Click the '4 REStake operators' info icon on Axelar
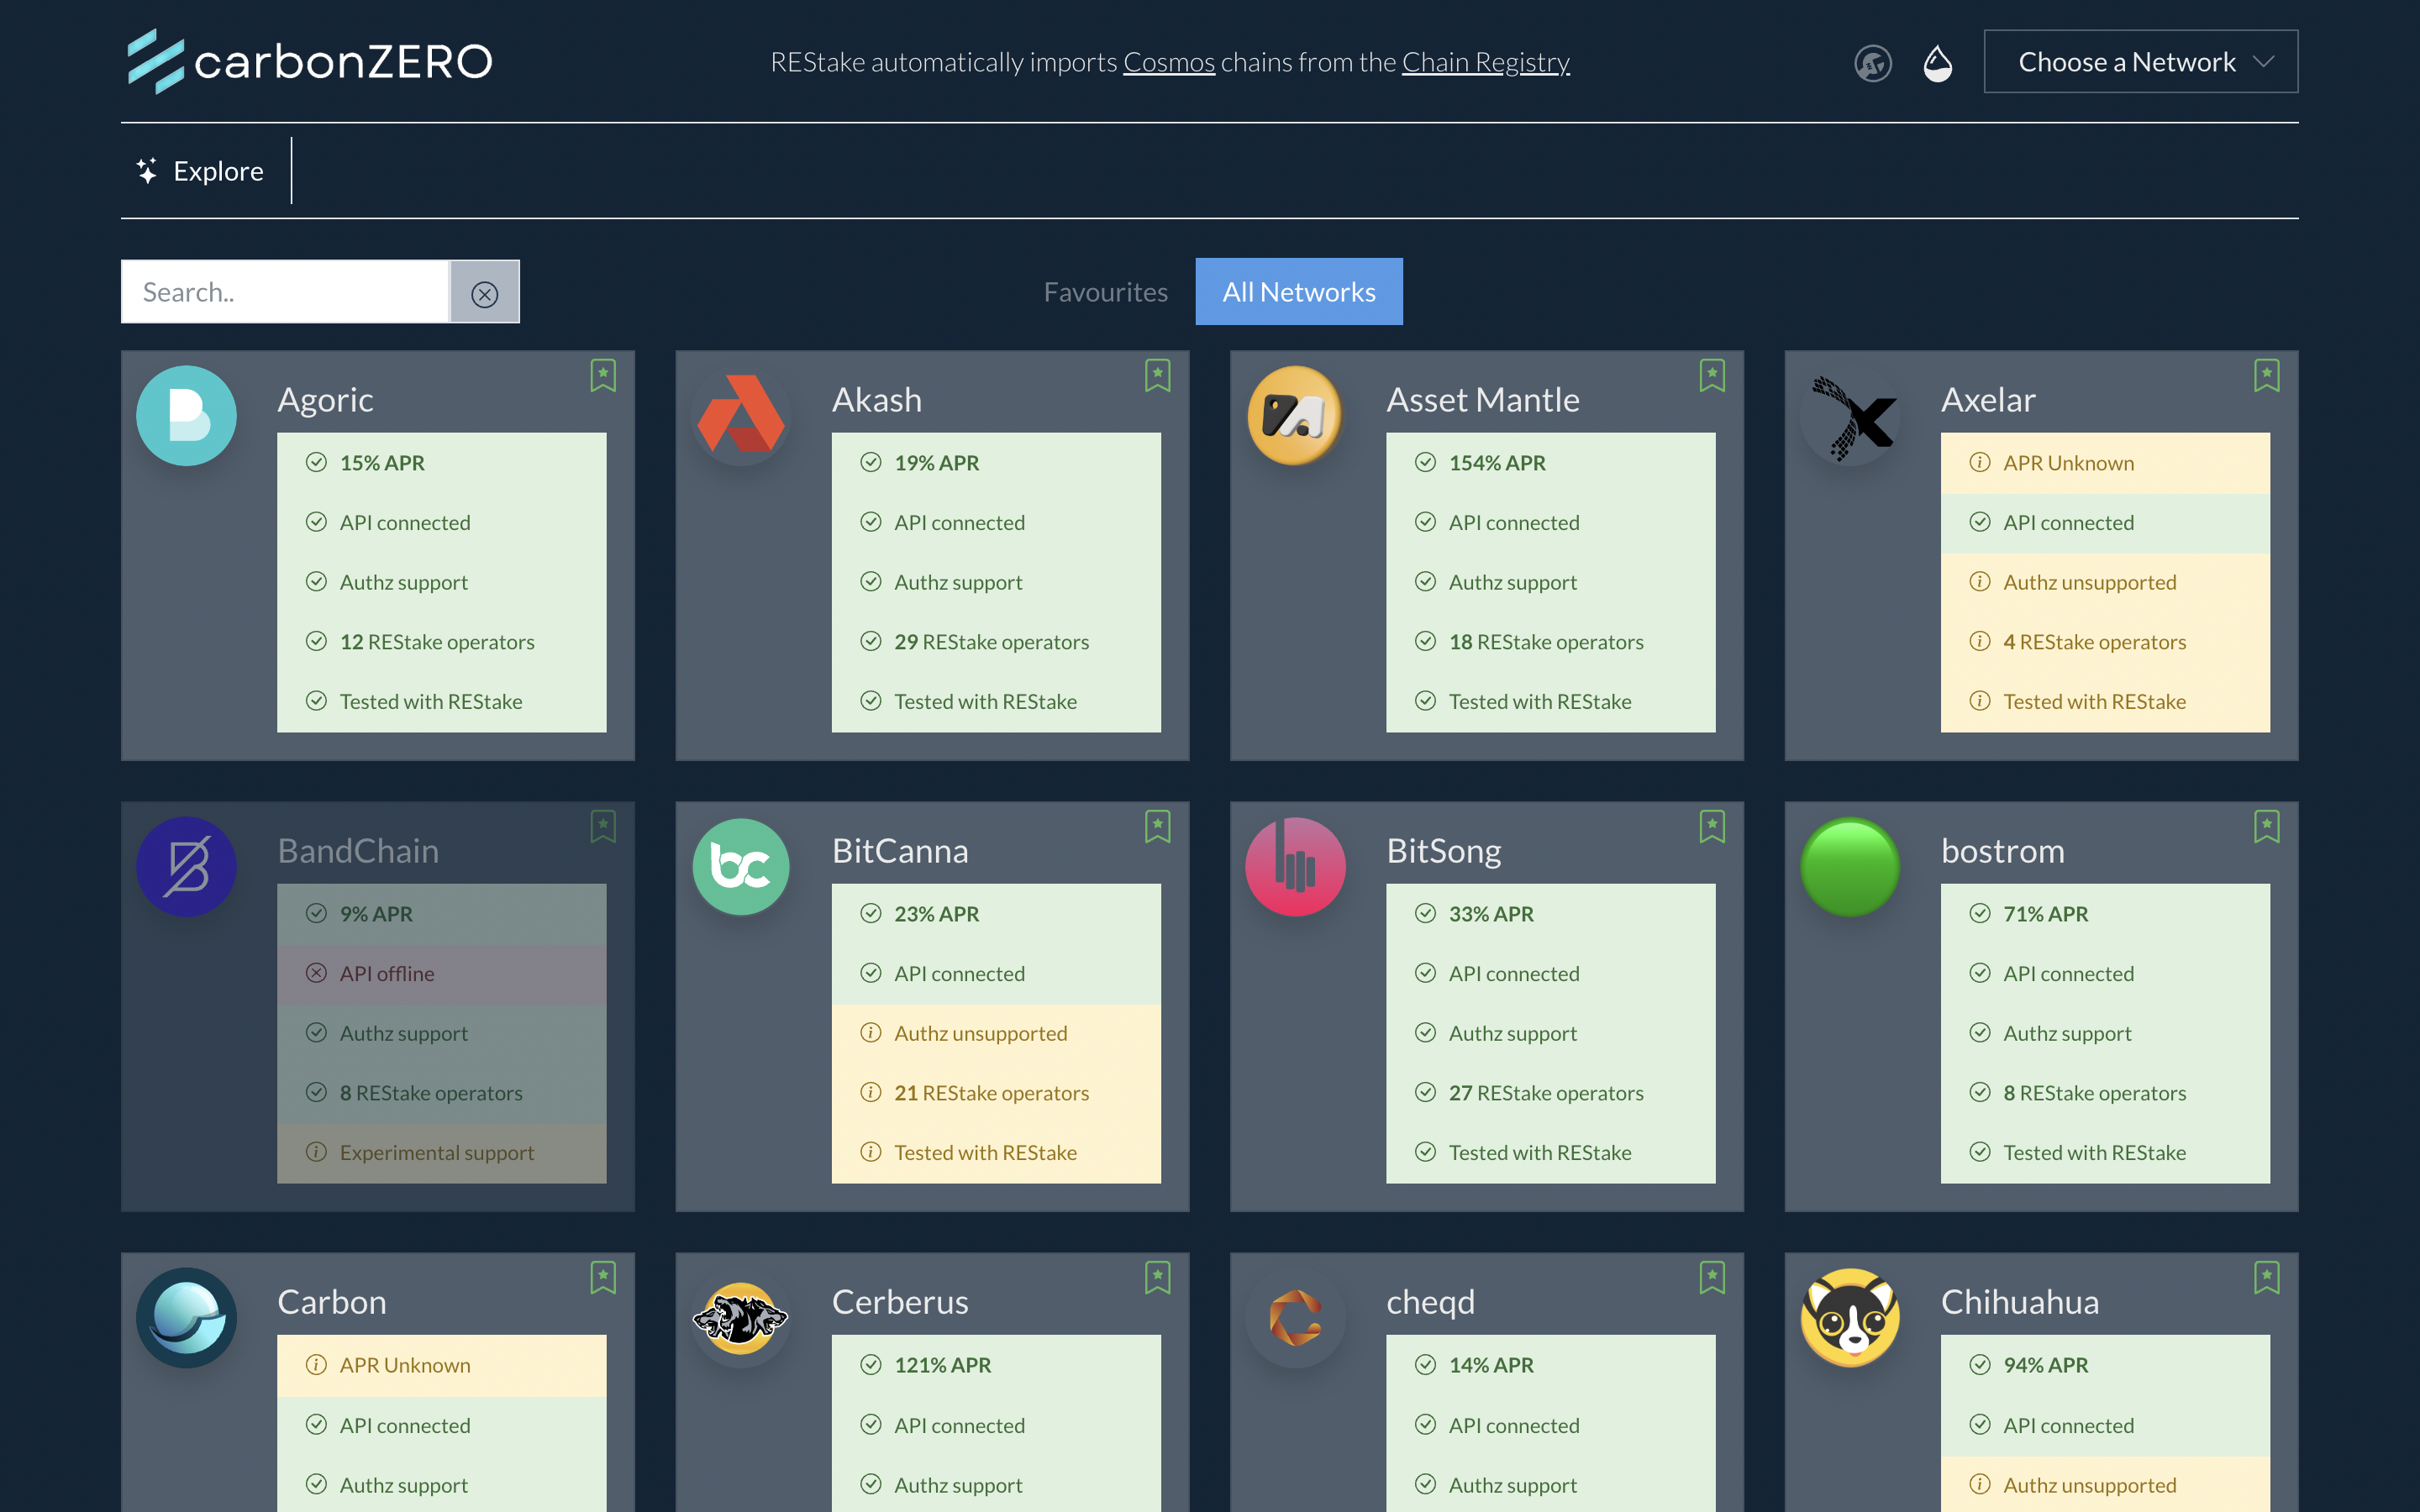 1979,641
